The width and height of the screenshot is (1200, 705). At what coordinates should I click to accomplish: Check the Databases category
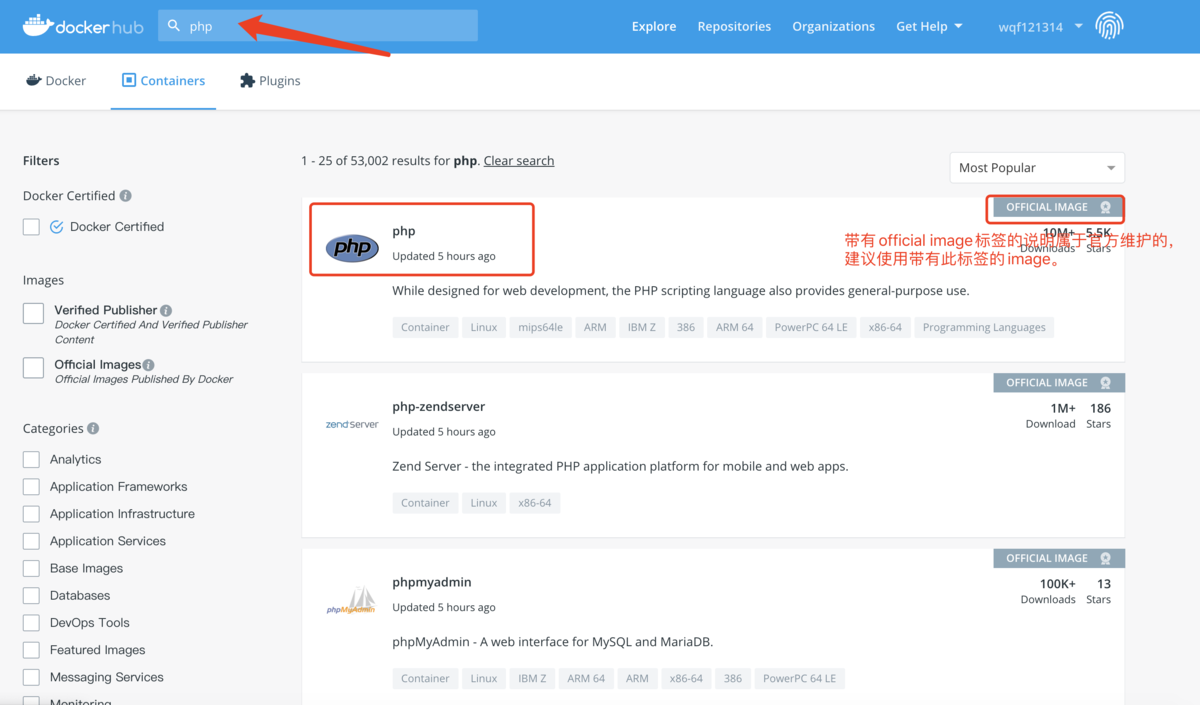click(32, 595)
